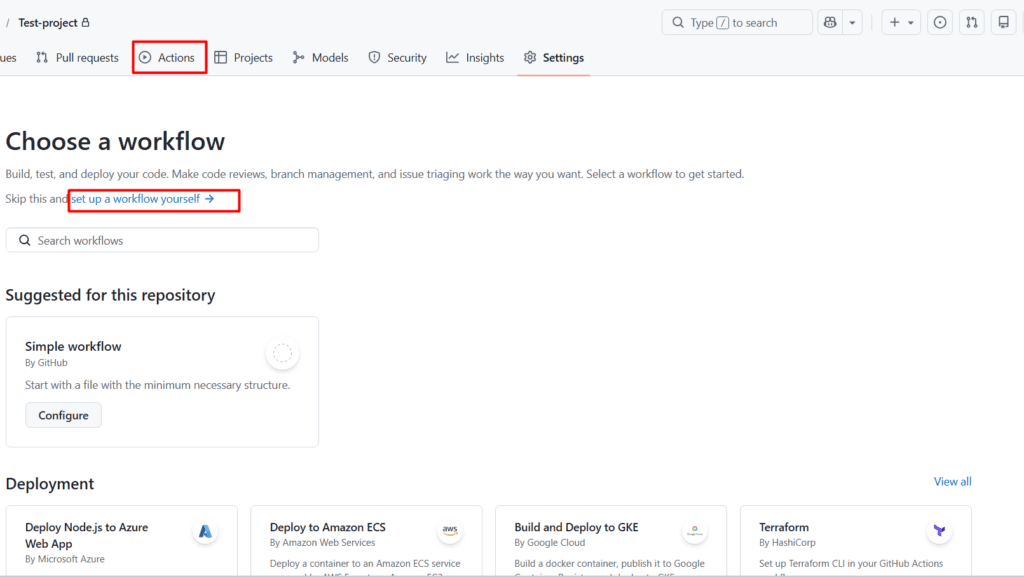Click View all for Deployment
The image size is (1024, 577).
[952, 482]
